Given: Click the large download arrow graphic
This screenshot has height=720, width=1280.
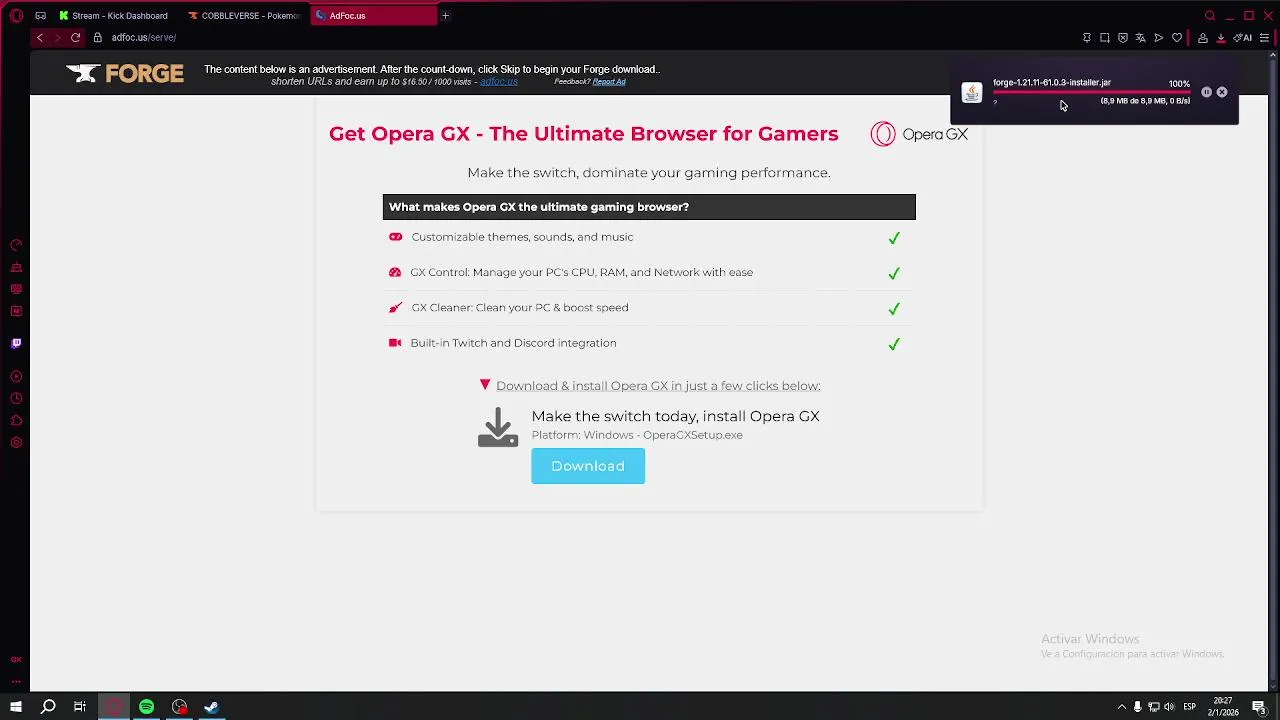Looking at the screenshot, I should 498,427.
